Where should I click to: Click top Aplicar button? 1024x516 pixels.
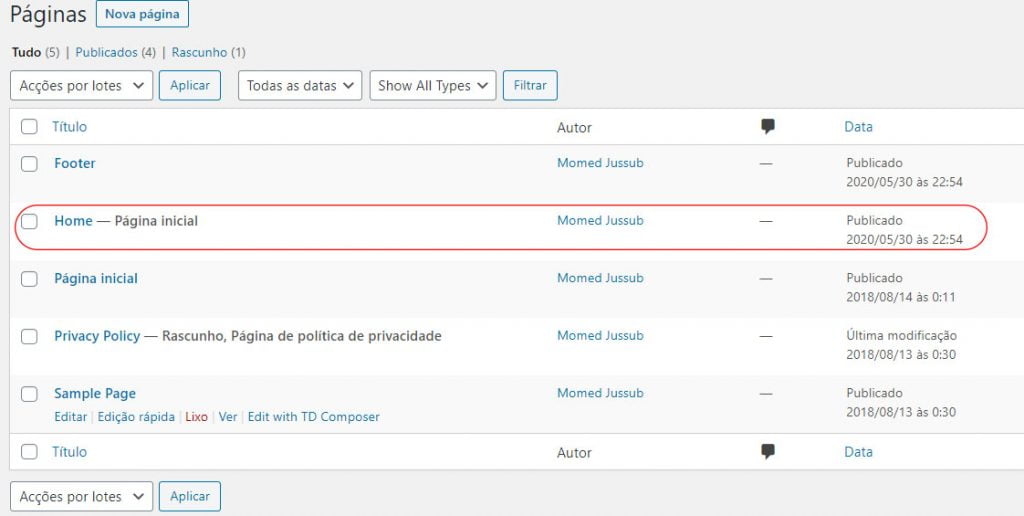click(x=189, y=86)
